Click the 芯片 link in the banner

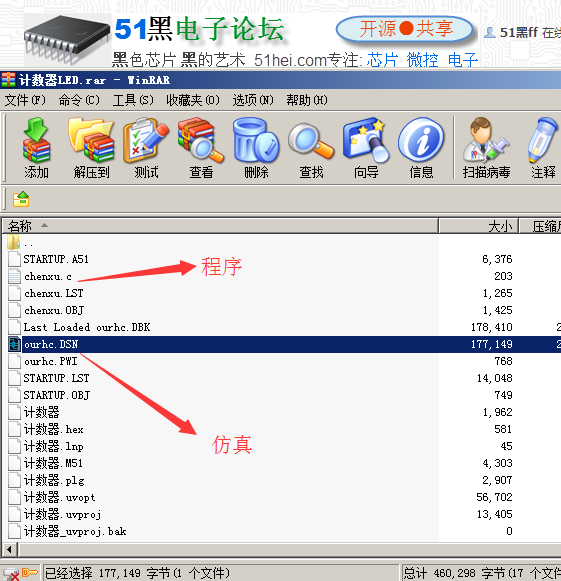(382, 60)
